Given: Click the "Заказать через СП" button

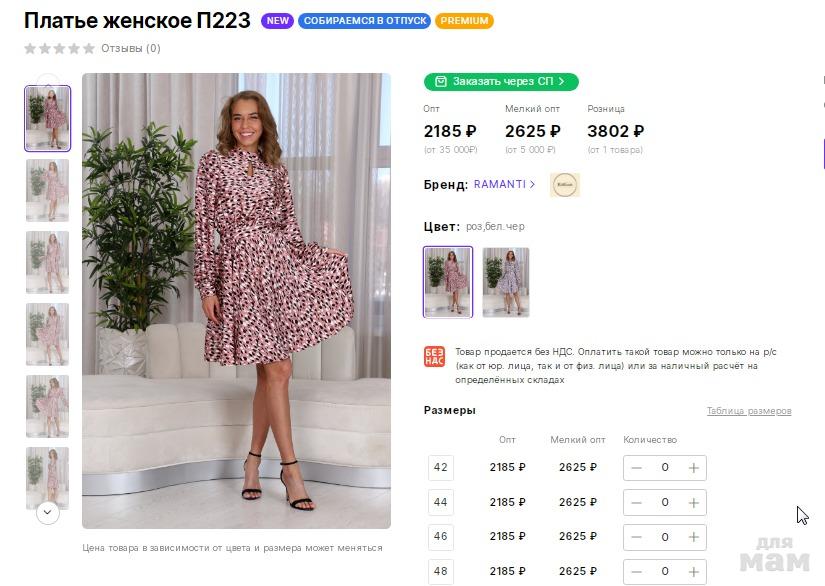Looking at the screenshot, I should (x=501, y=81).
